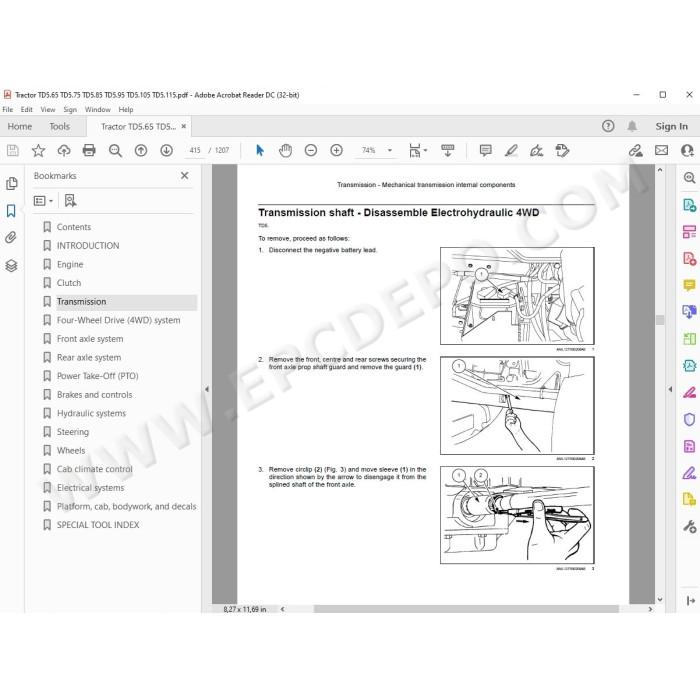This screenshot has height=700, width=700.
Task: Expand right tools pane labels
Action: 690,601
